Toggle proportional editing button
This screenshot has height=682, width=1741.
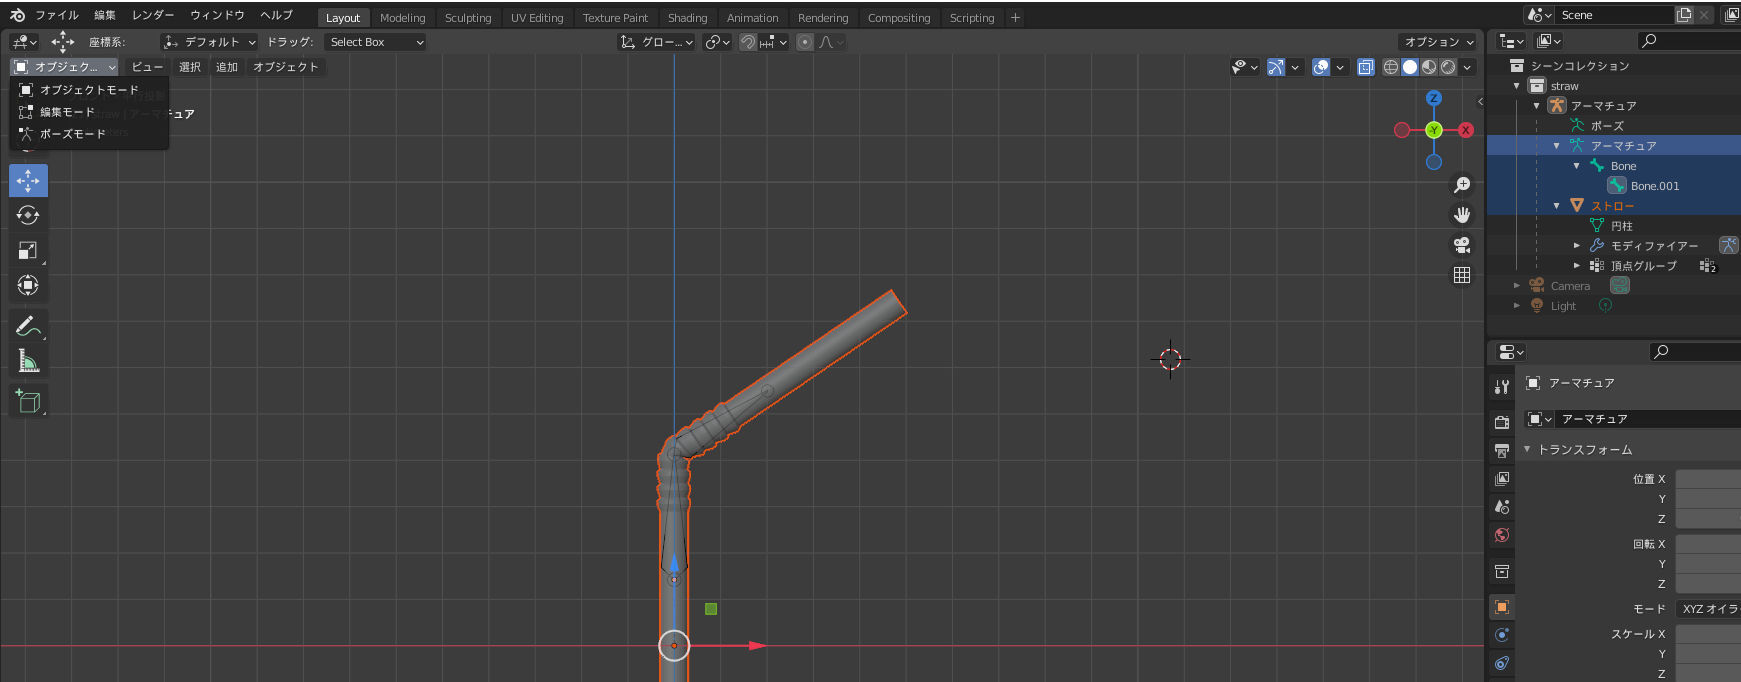tap(805, 42)
